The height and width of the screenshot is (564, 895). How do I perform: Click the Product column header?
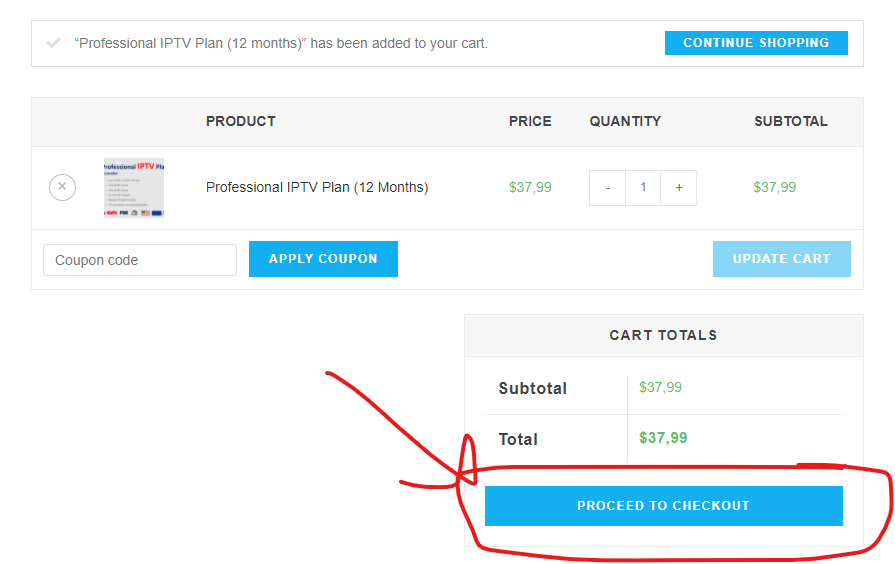click(241, 121)
